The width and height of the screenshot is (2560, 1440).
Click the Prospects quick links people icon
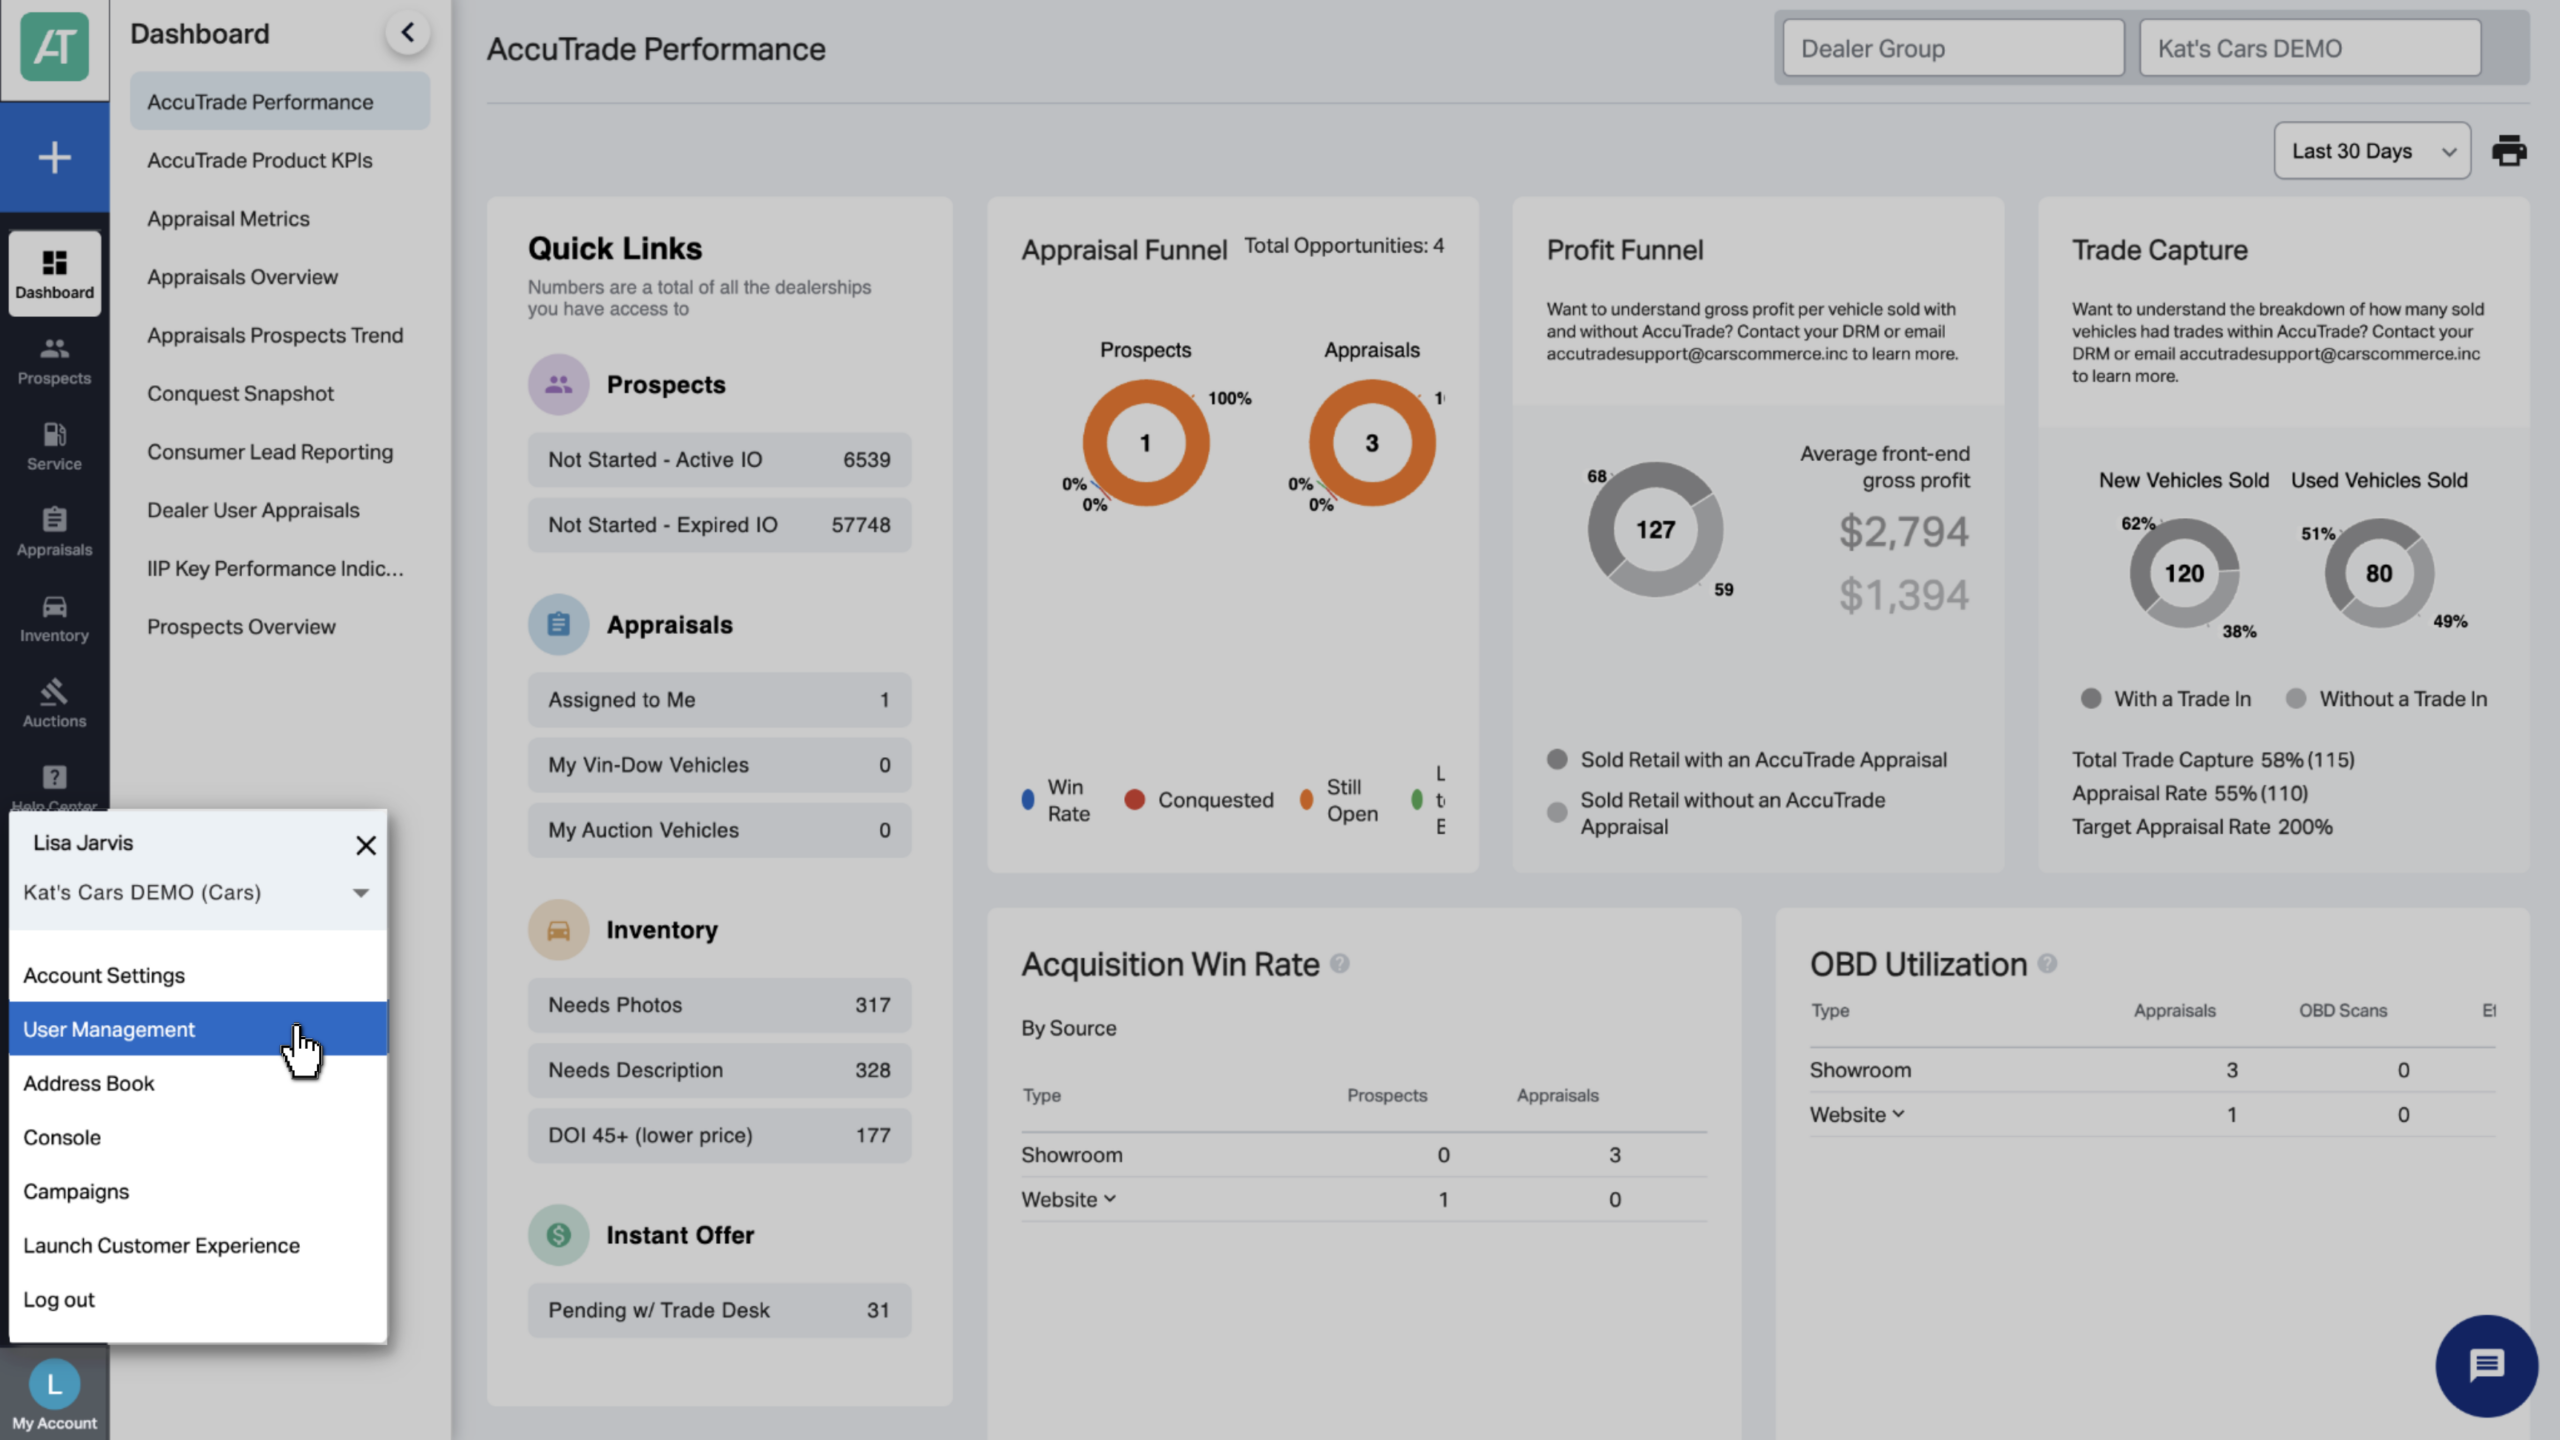558,384
